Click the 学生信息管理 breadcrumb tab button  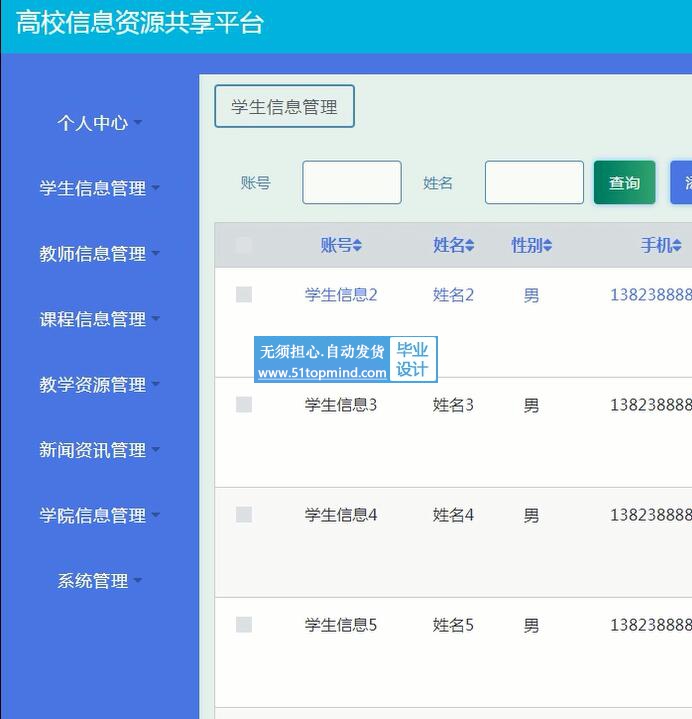(284, 107)
